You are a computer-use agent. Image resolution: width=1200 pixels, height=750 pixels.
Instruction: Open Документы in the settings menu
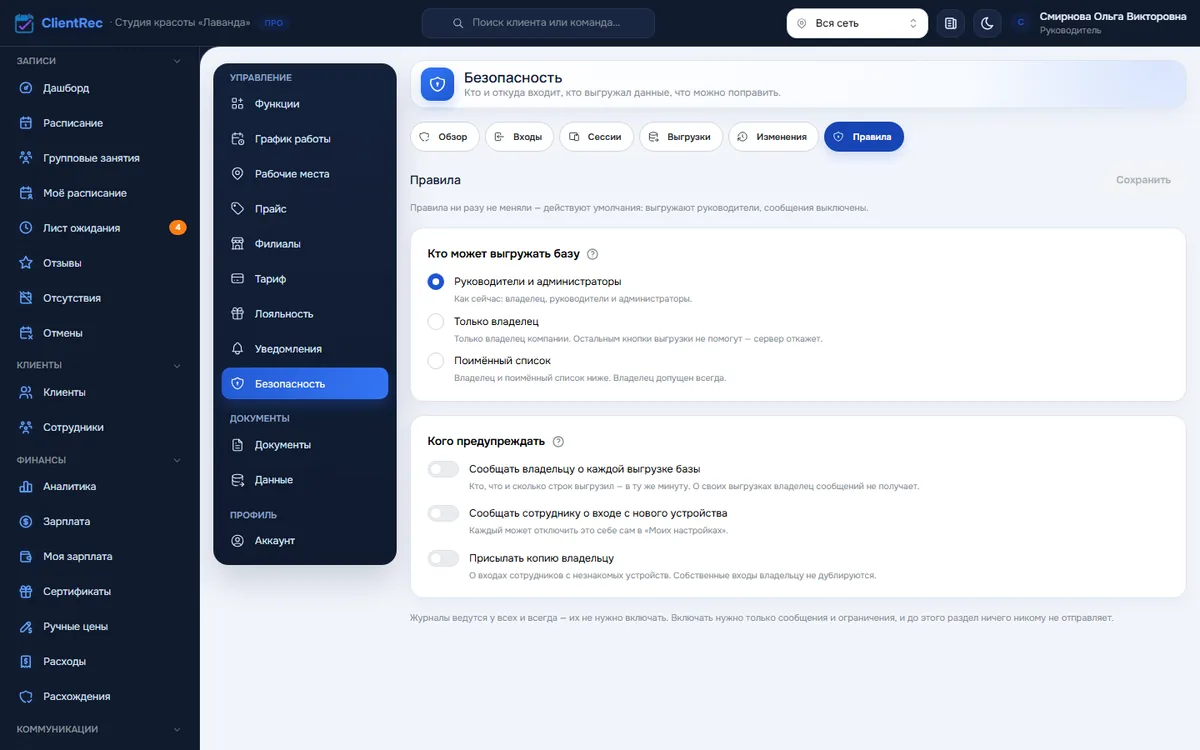click(x=305, y=445)
